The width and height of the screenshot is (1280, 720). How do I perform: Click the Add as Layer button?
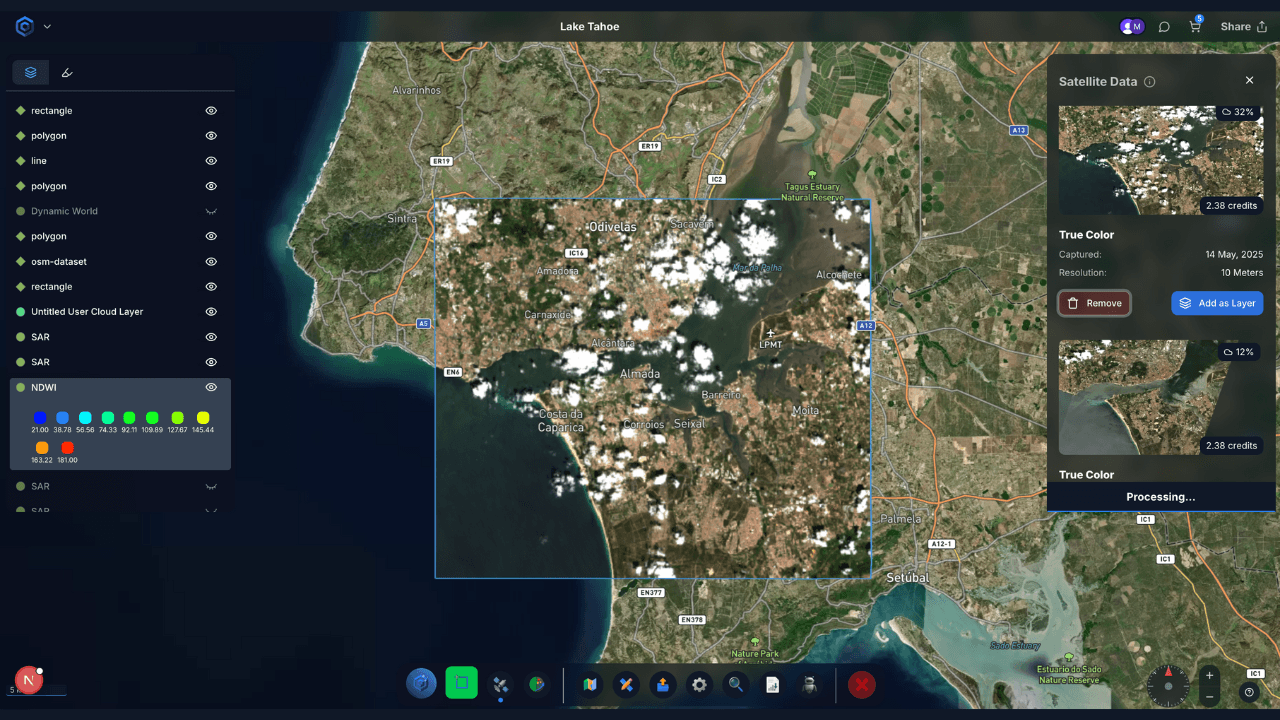(1217, 303)
